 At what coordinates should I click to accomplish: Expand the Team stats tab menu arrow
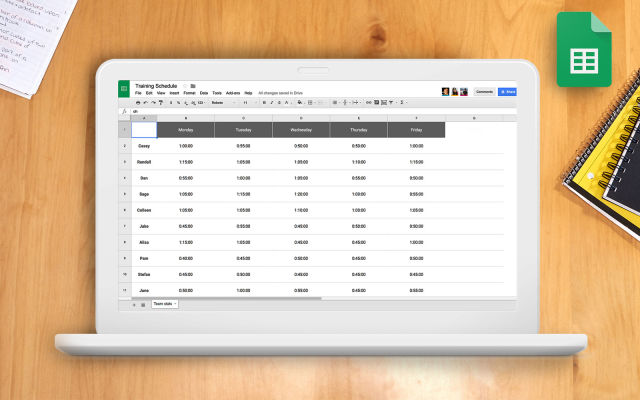tap(175, 304)
